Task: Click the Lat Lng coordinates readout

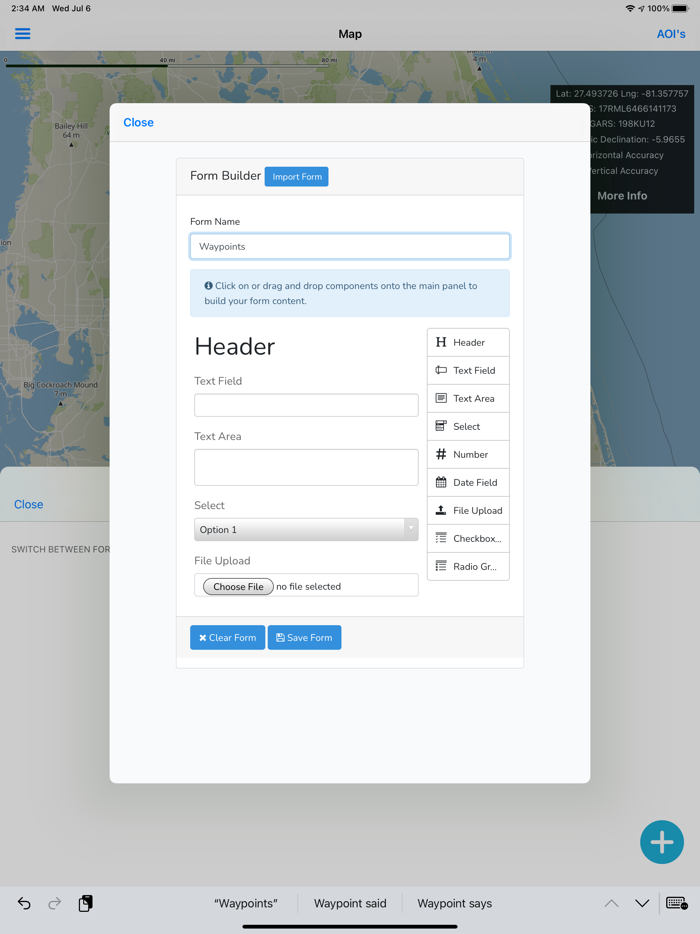Action: 622,94
